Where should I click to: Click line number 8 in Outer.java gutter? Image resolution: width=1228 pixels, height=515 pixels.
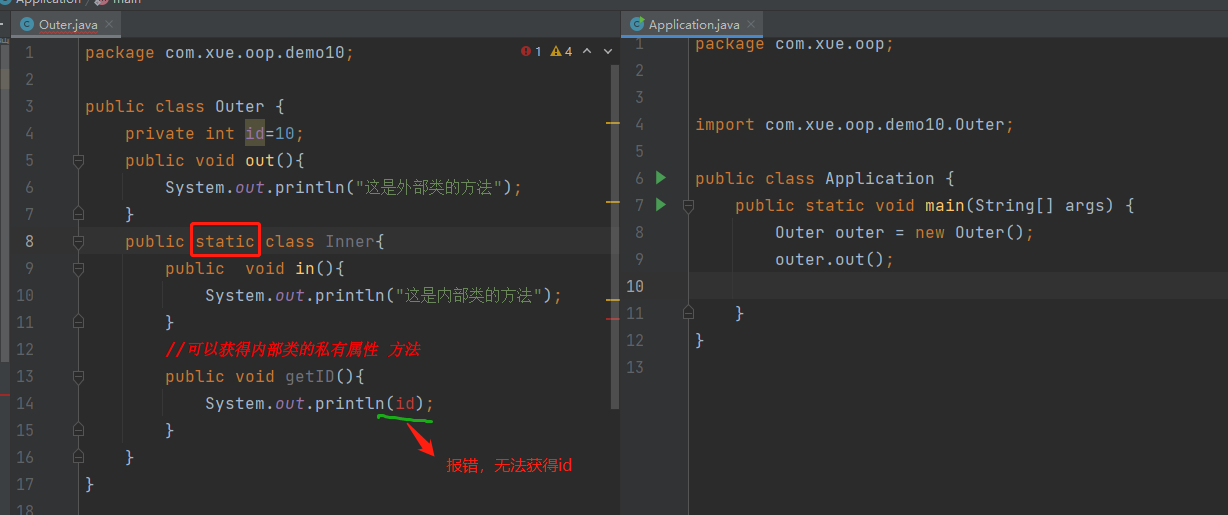29,241
